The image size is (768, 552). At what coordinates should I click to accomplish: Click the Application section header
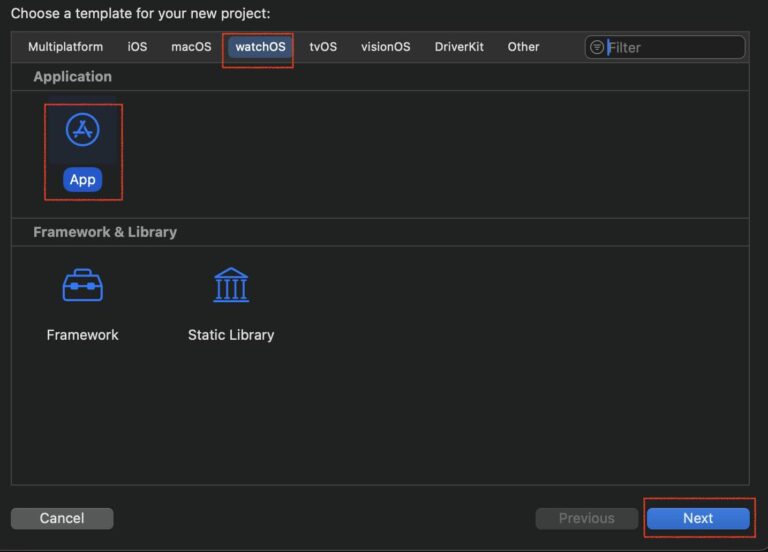(x=72, y=76)
